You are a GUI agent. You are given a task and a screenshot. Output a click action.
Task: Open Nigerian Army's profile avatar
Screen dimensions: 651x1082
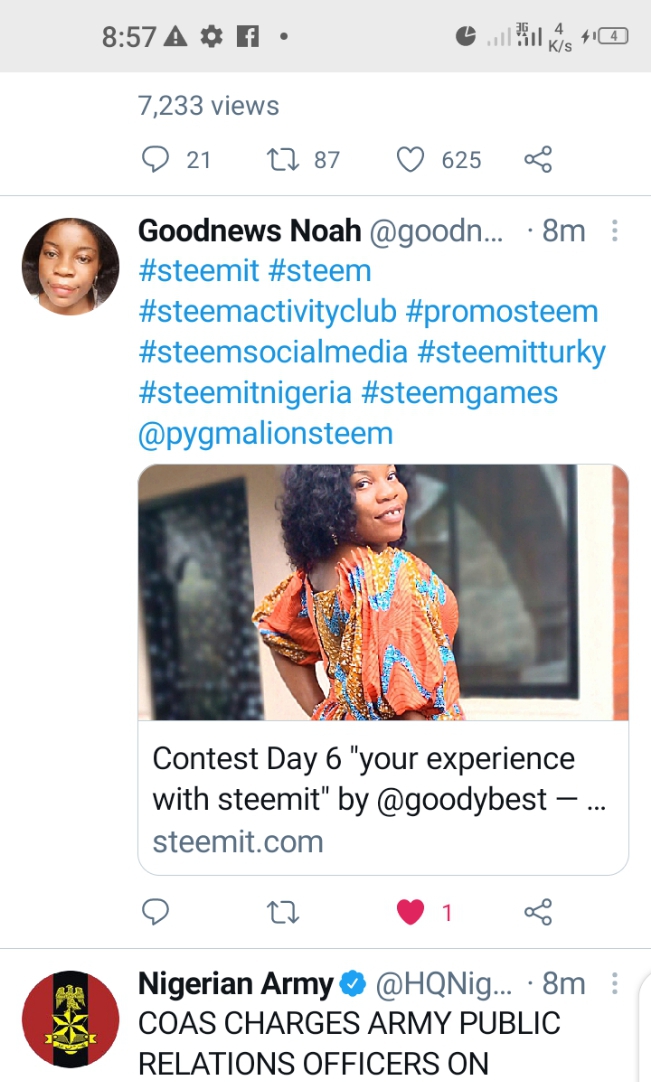click(70, 1019)
